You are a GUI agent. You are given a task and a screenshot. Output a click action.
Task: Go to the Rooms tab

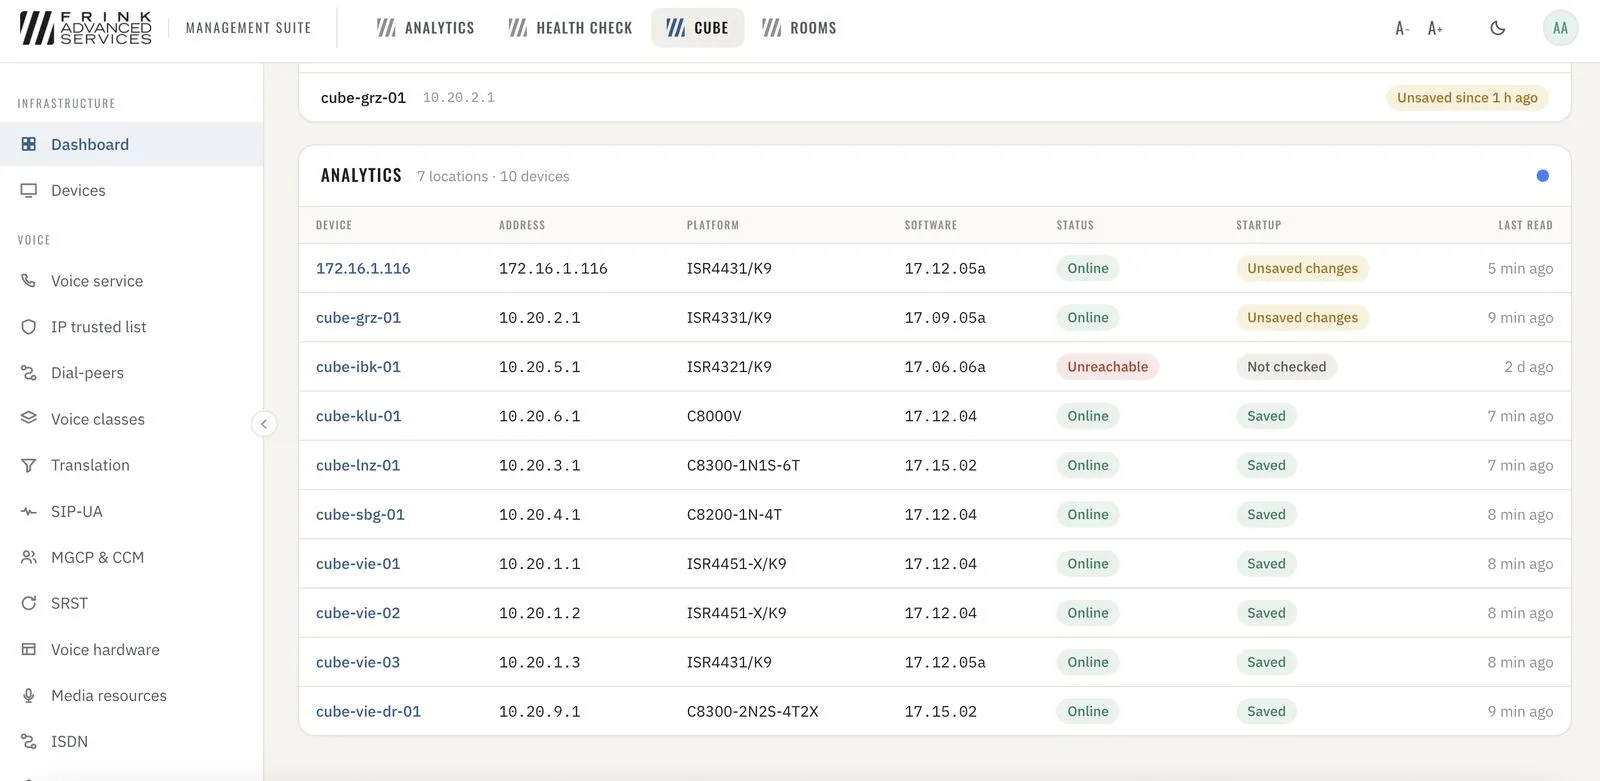[x=799, y=28]
